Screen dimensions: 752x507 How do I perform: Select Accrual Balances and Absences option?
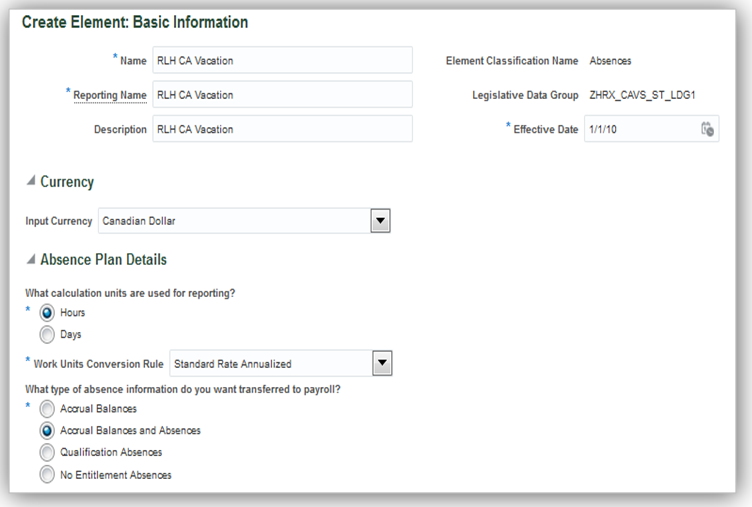(47, 431)
